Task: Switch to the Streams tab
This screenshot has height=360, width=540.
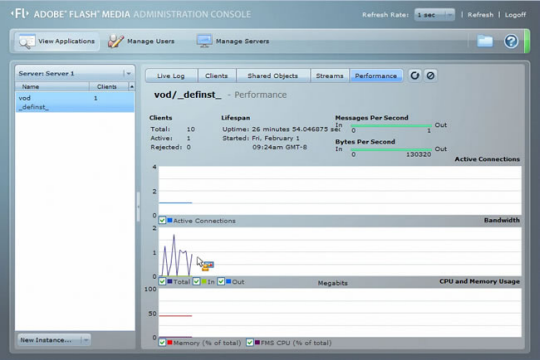Action: (330, 76)
